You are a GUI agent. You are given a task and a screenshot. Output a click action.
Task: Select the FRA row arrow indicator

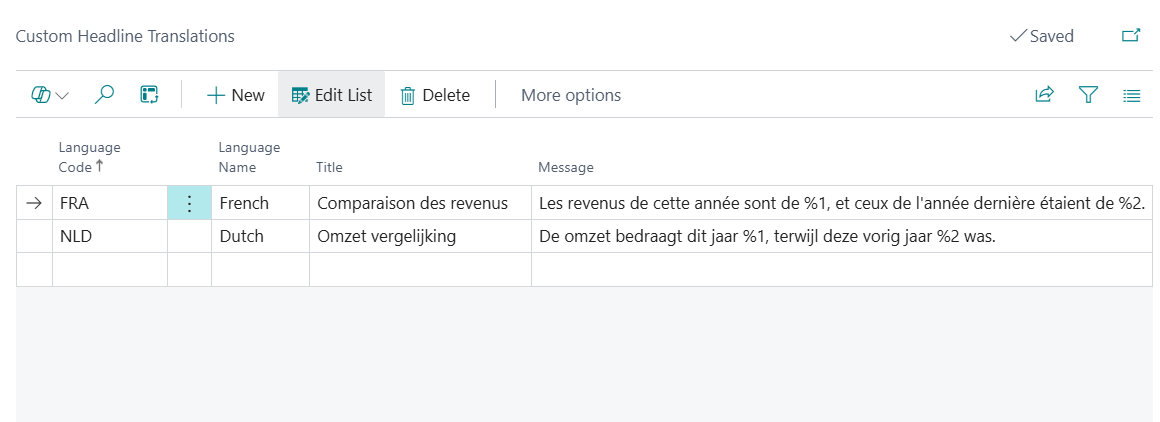tap(34, 203)
